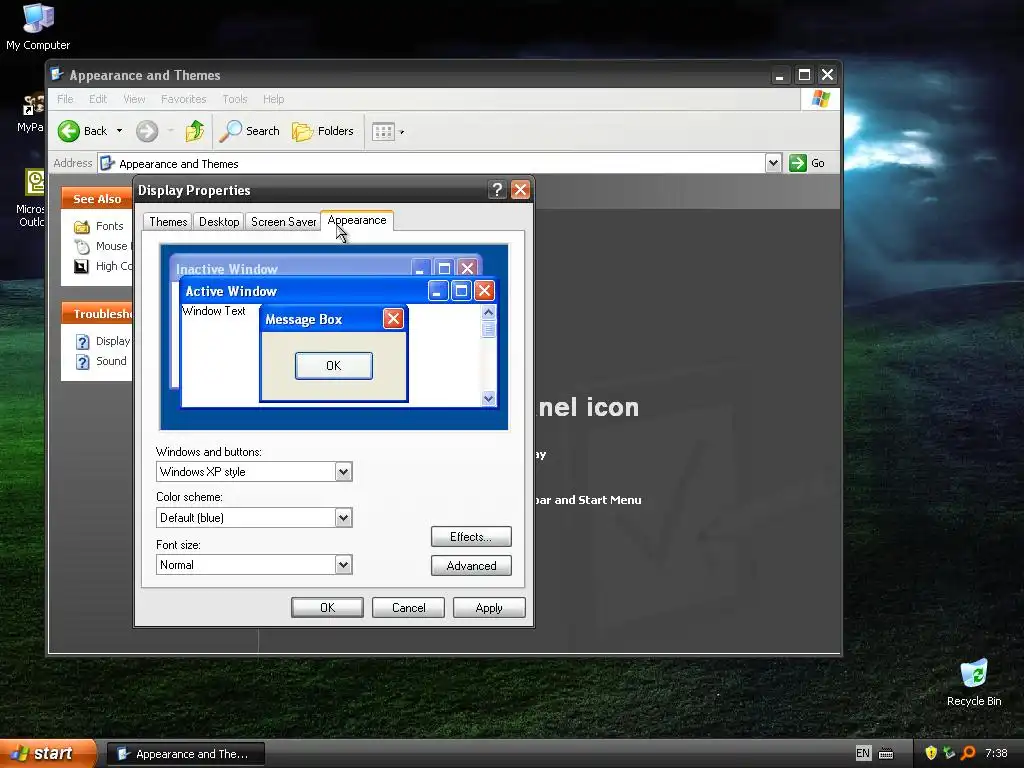Click the Active Window preview maximize icon
The image size is (1024, 768).
coord(461,291)
